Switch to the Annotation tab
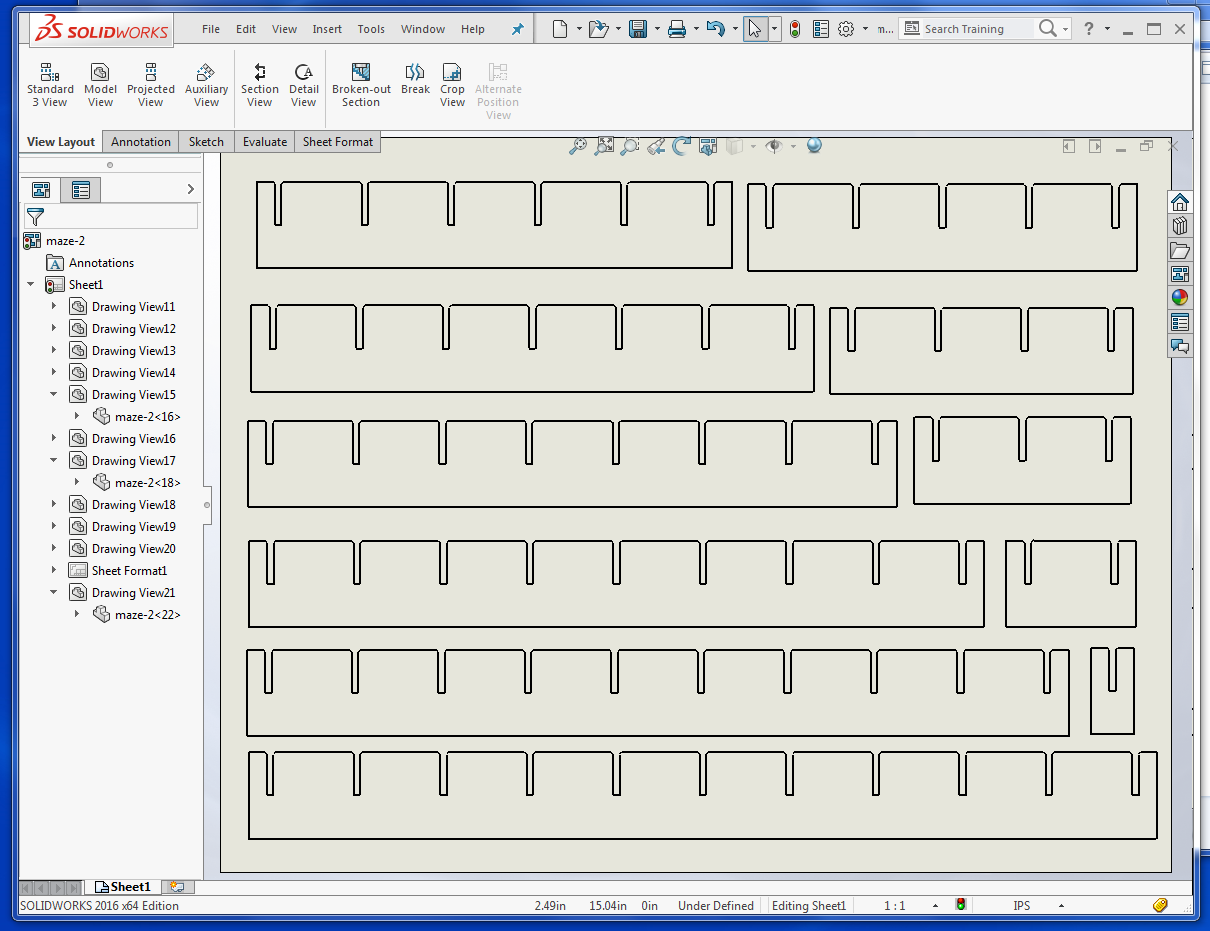This screenshot has height=931, width=1210. (141, 142)
